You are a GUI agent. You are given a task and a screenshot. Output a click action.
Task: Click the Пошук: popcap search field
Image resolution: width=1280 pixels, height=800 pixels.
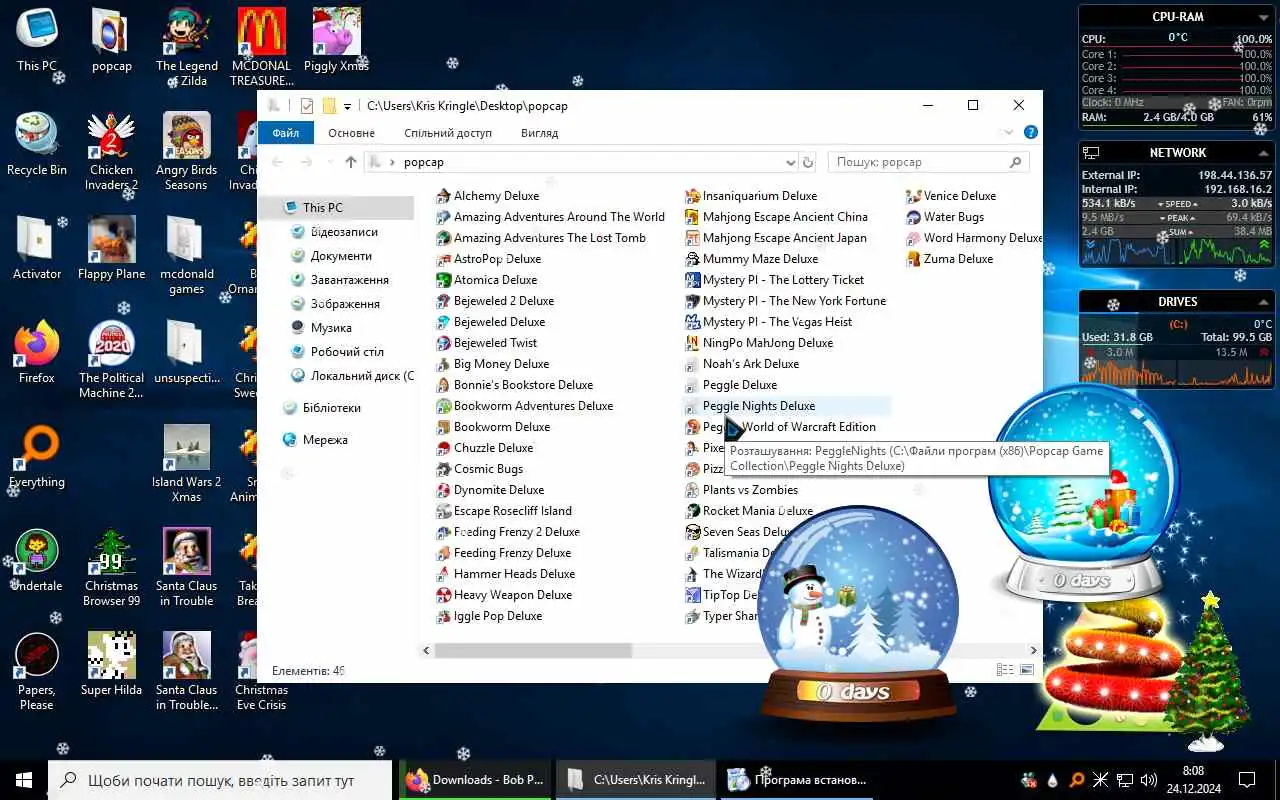click(930, 162)
